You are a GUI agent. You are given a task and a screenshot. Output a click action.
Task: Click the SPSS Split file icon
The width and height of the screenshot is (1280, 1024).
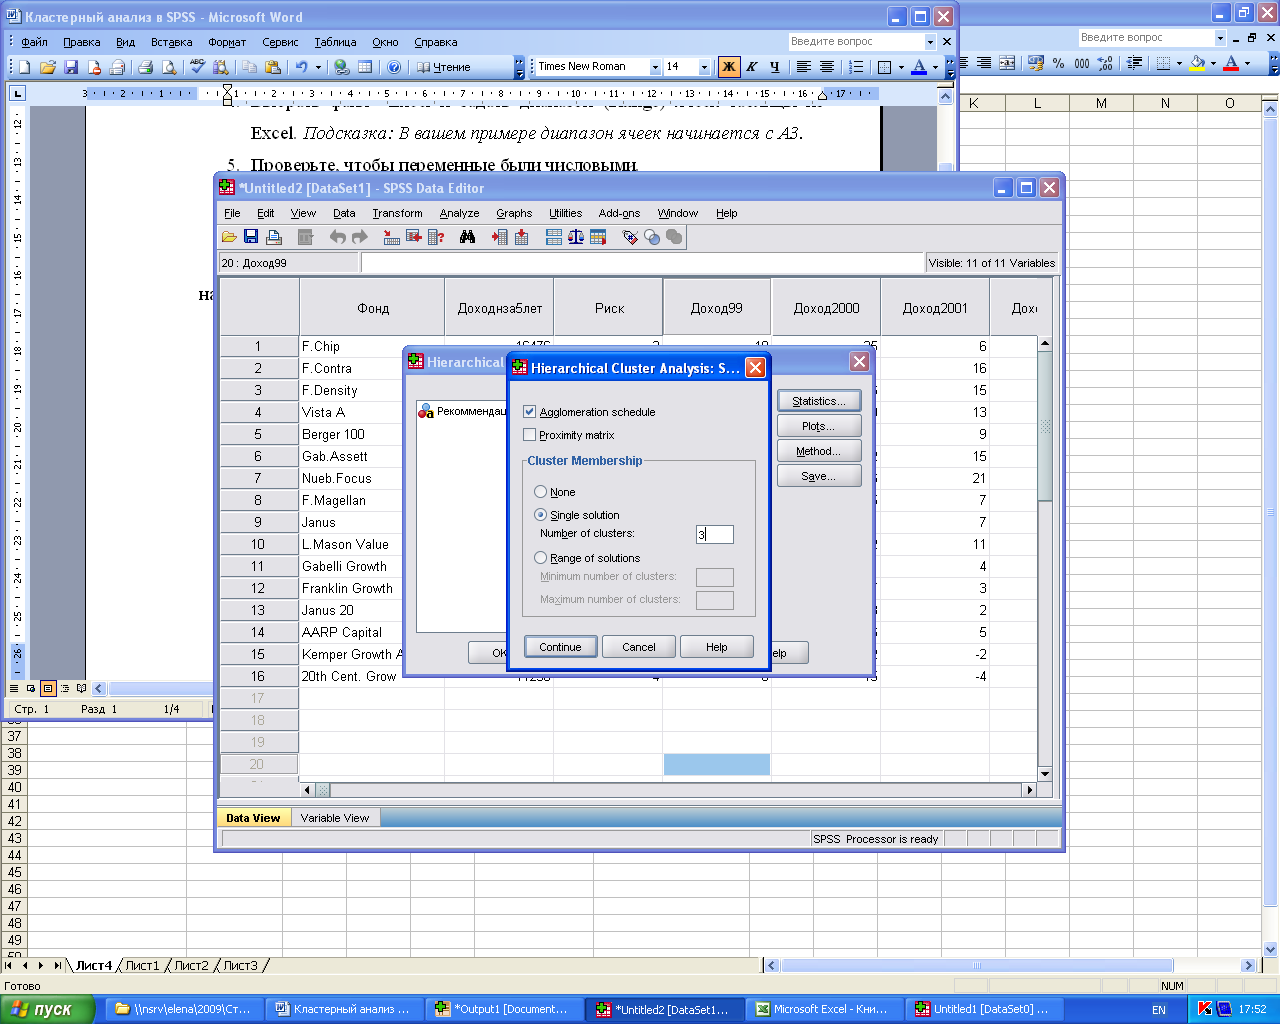click(554, 237)
